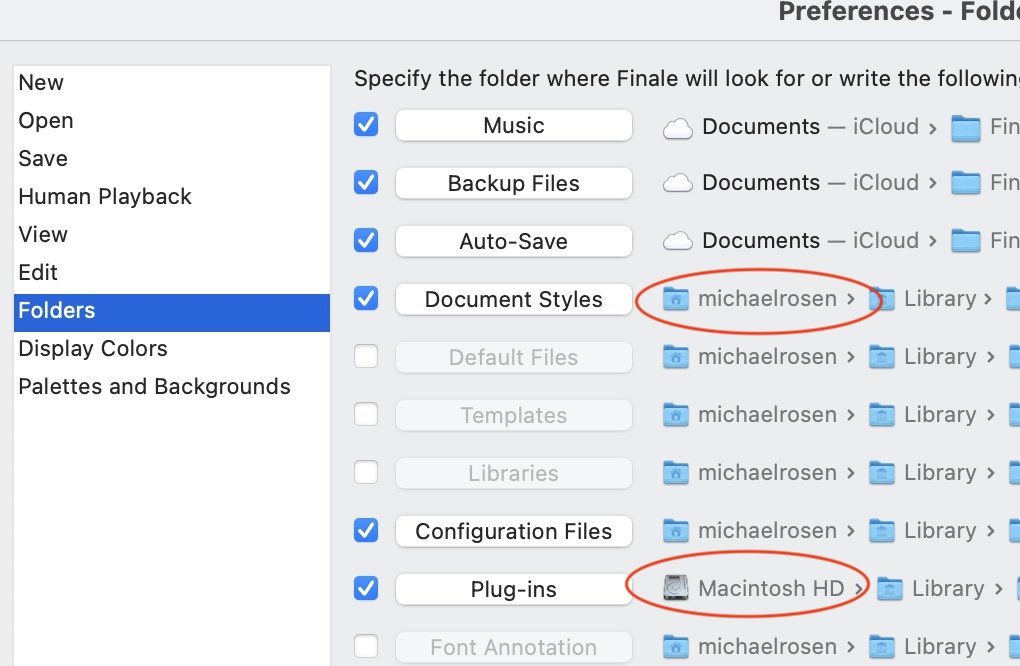Click the home folder icon for Document Styles

coord(677,299)
